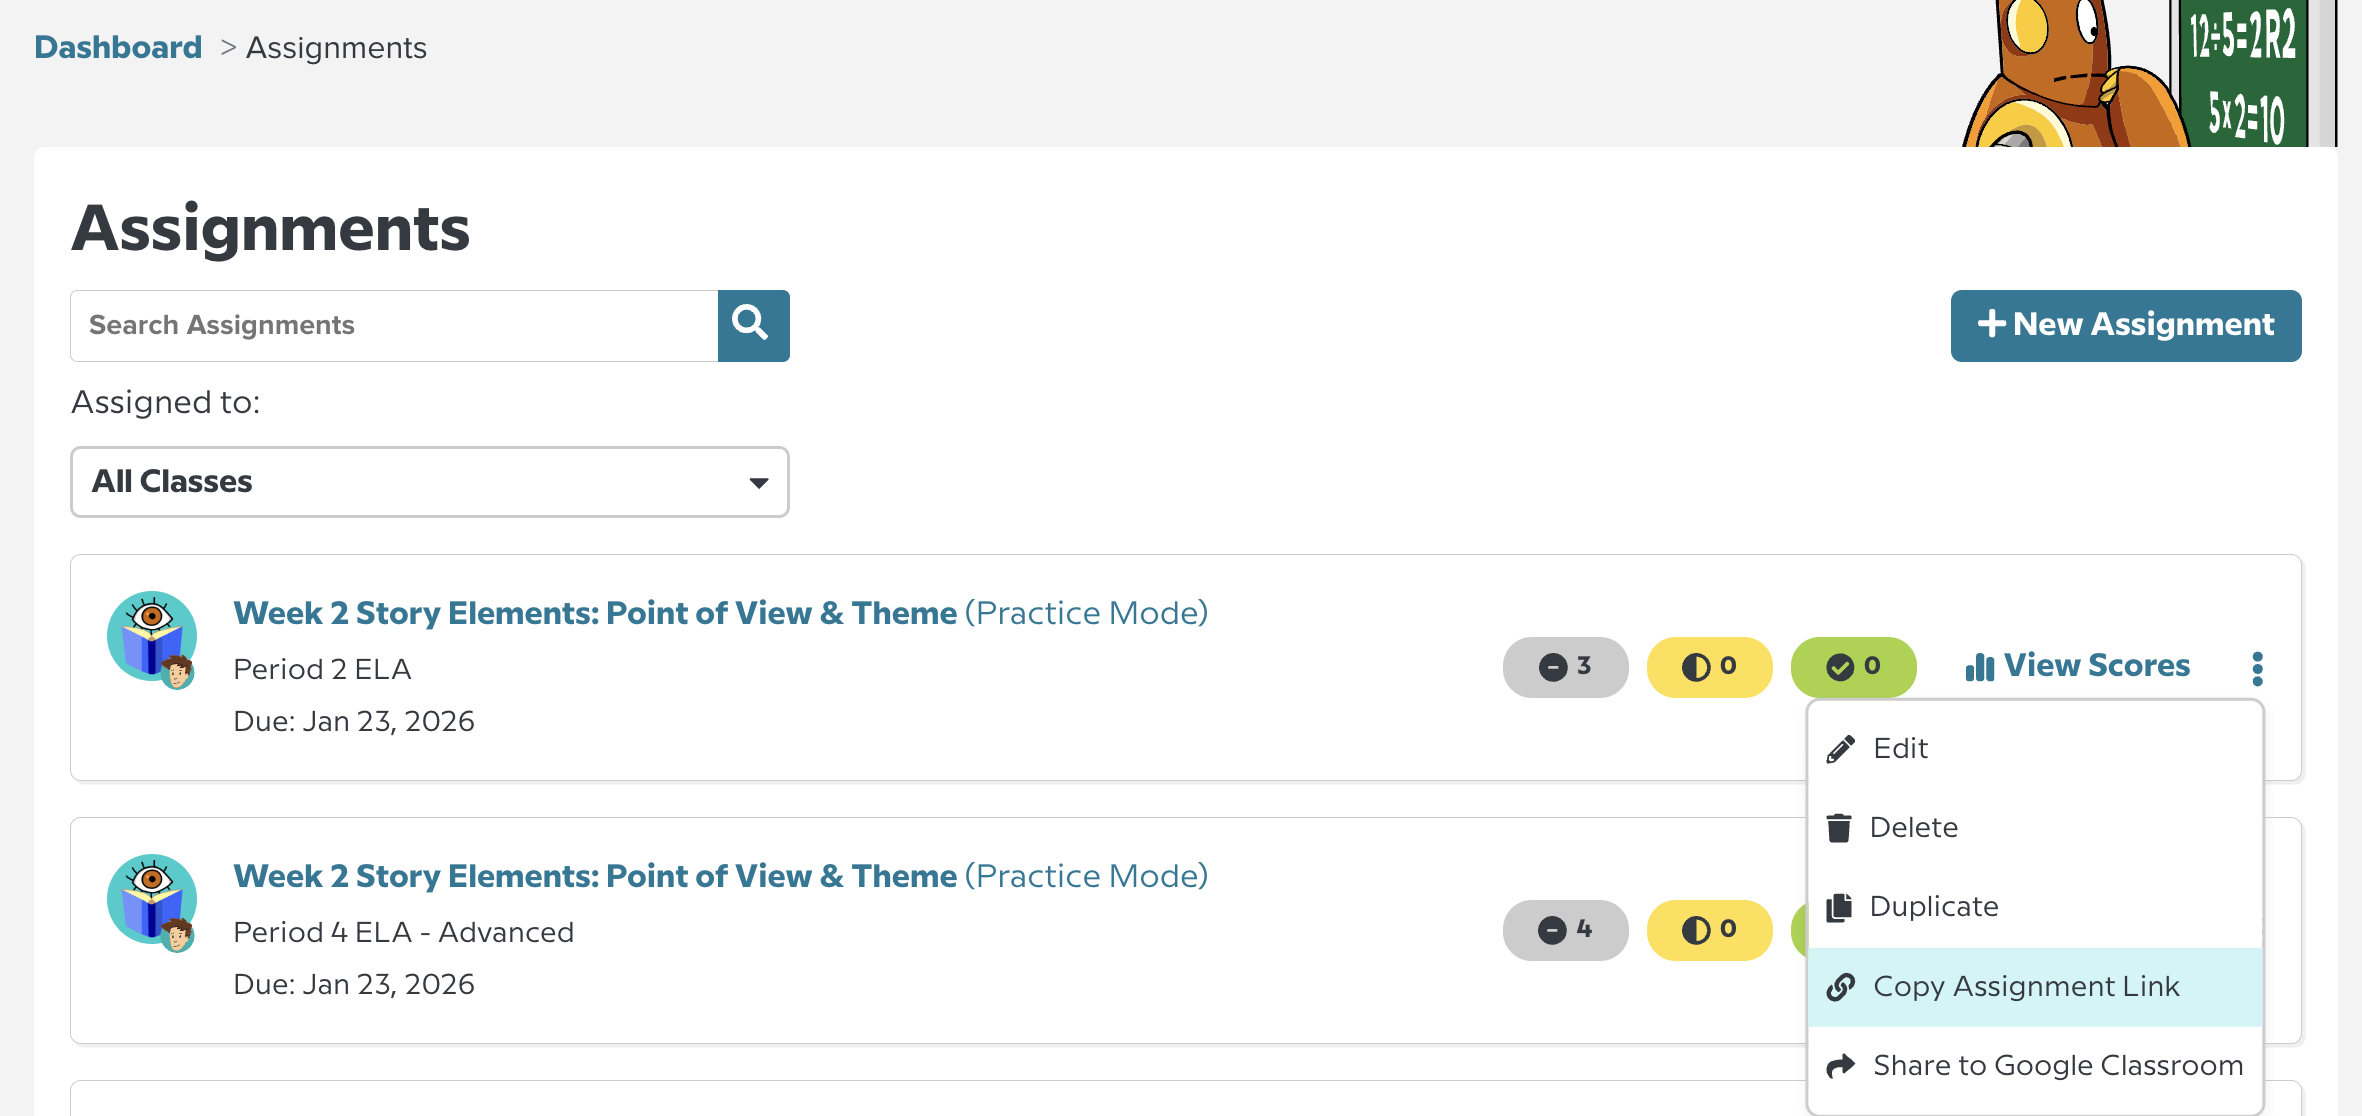Click the Duplicate pages icon
Viewport: 2362px width, 1116px height.
(1840, 906)
